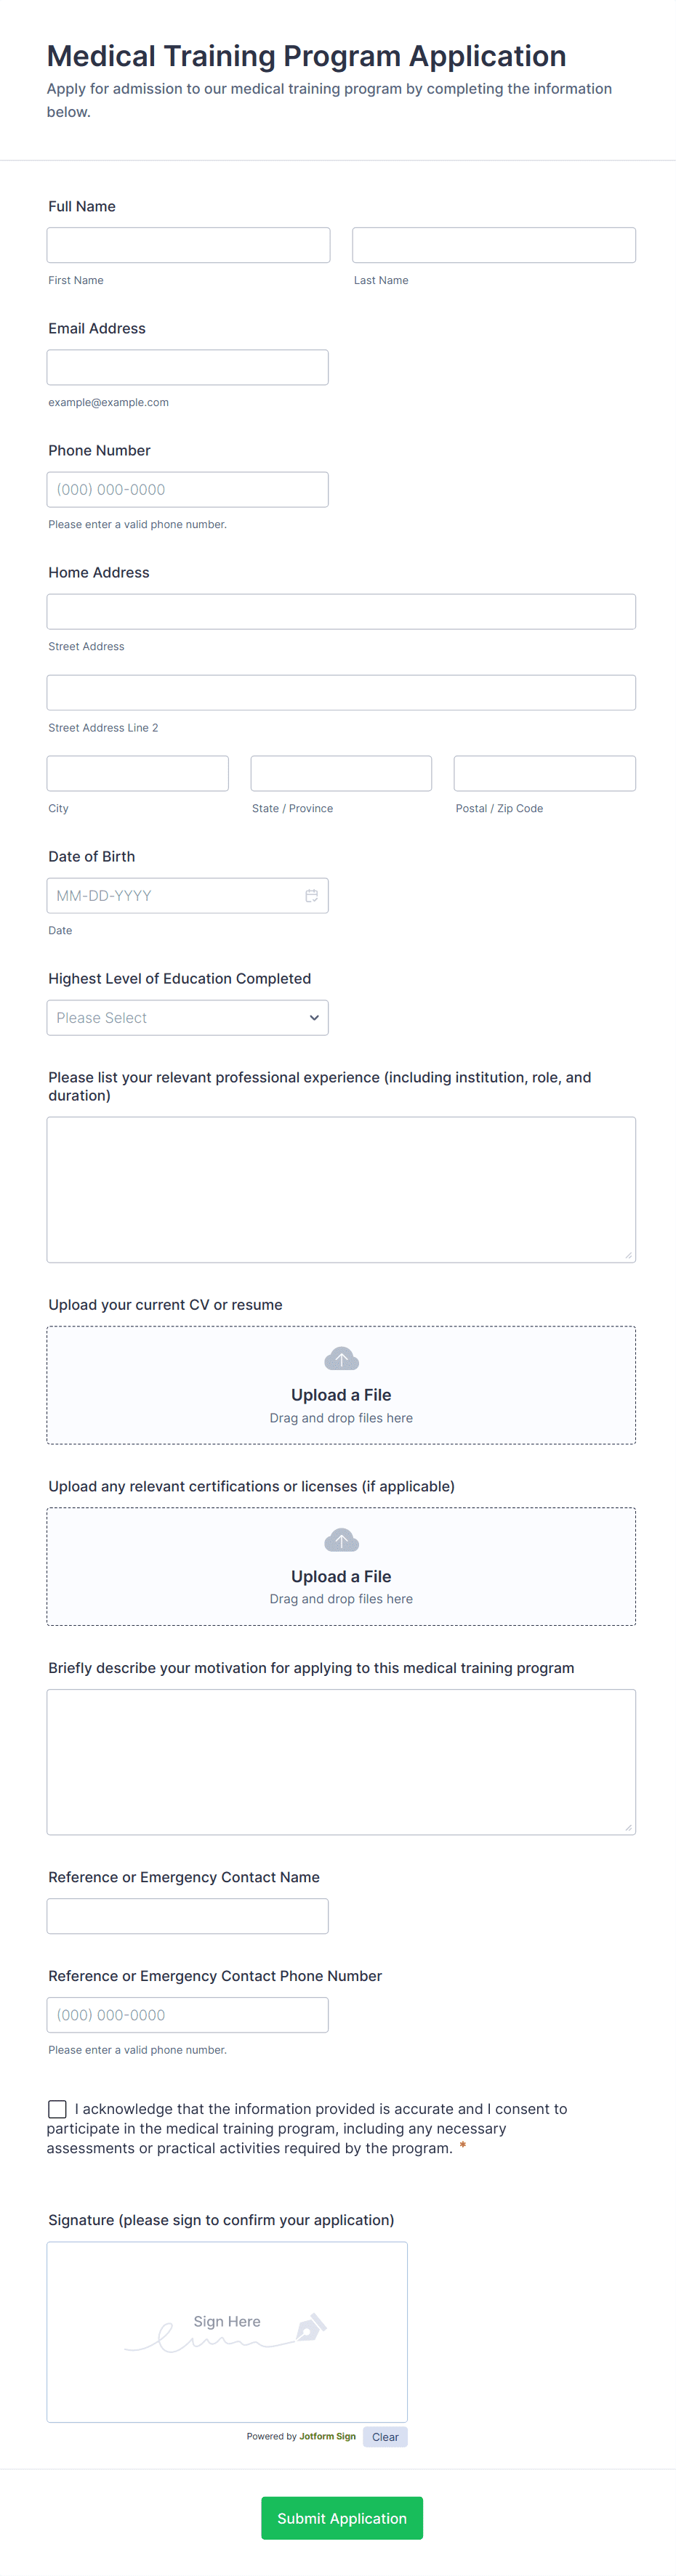
Task: Select the Emergency Contact Name field
Action: point(188,1915)
